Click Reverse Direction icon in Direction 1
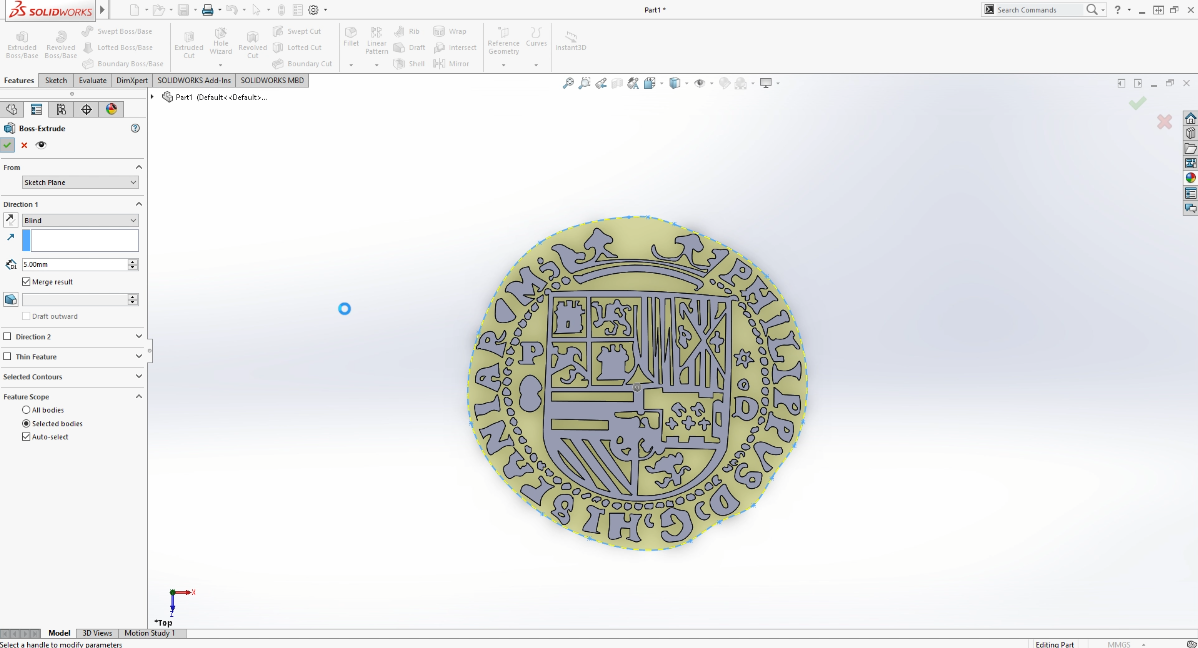 tap(10, 220)
